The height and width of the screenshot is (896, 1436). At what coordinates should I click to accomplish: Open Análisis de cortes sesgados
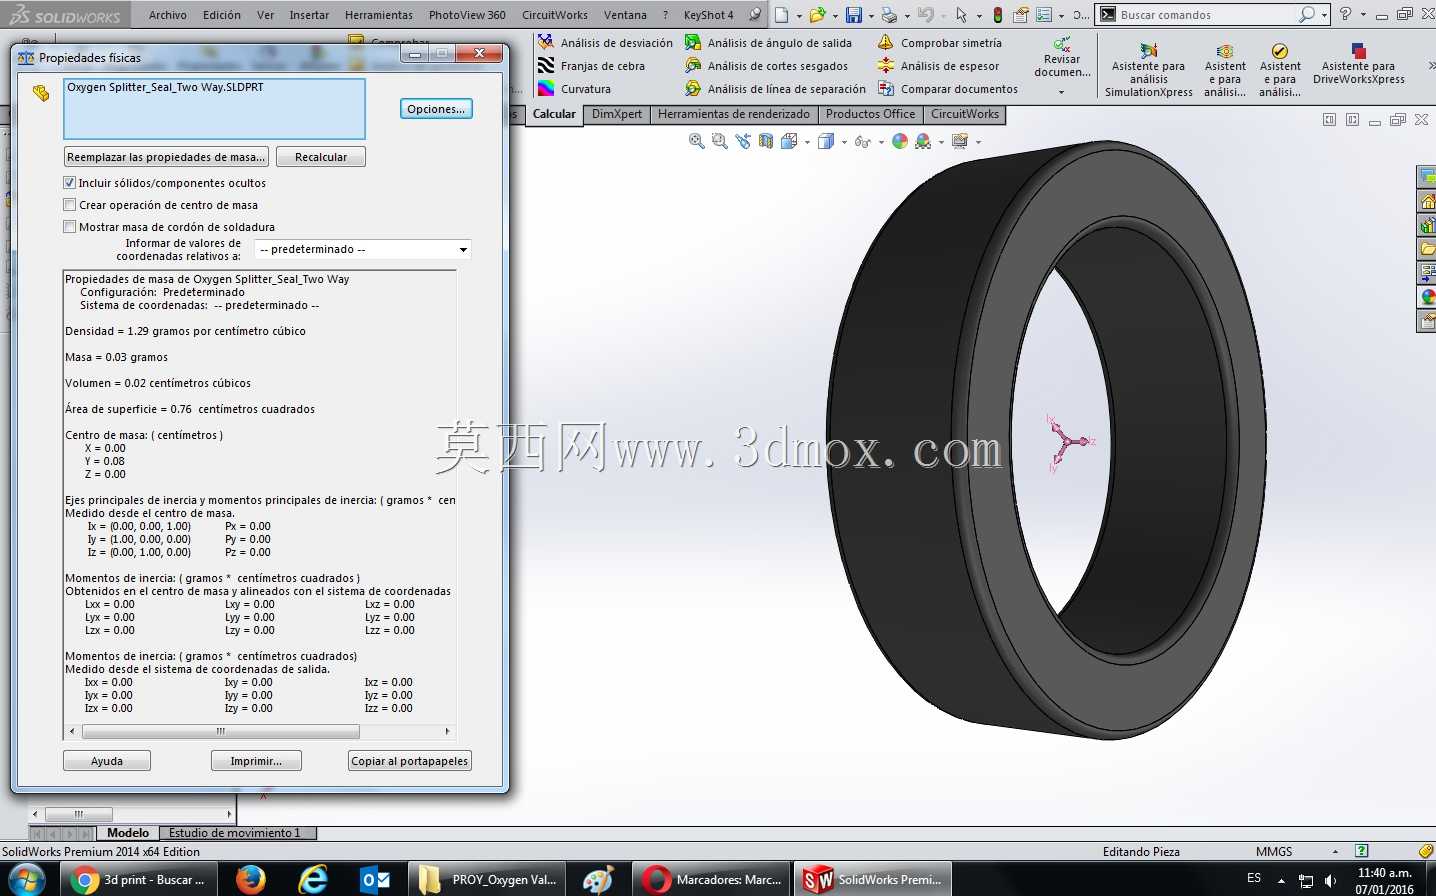click(766, 66)
